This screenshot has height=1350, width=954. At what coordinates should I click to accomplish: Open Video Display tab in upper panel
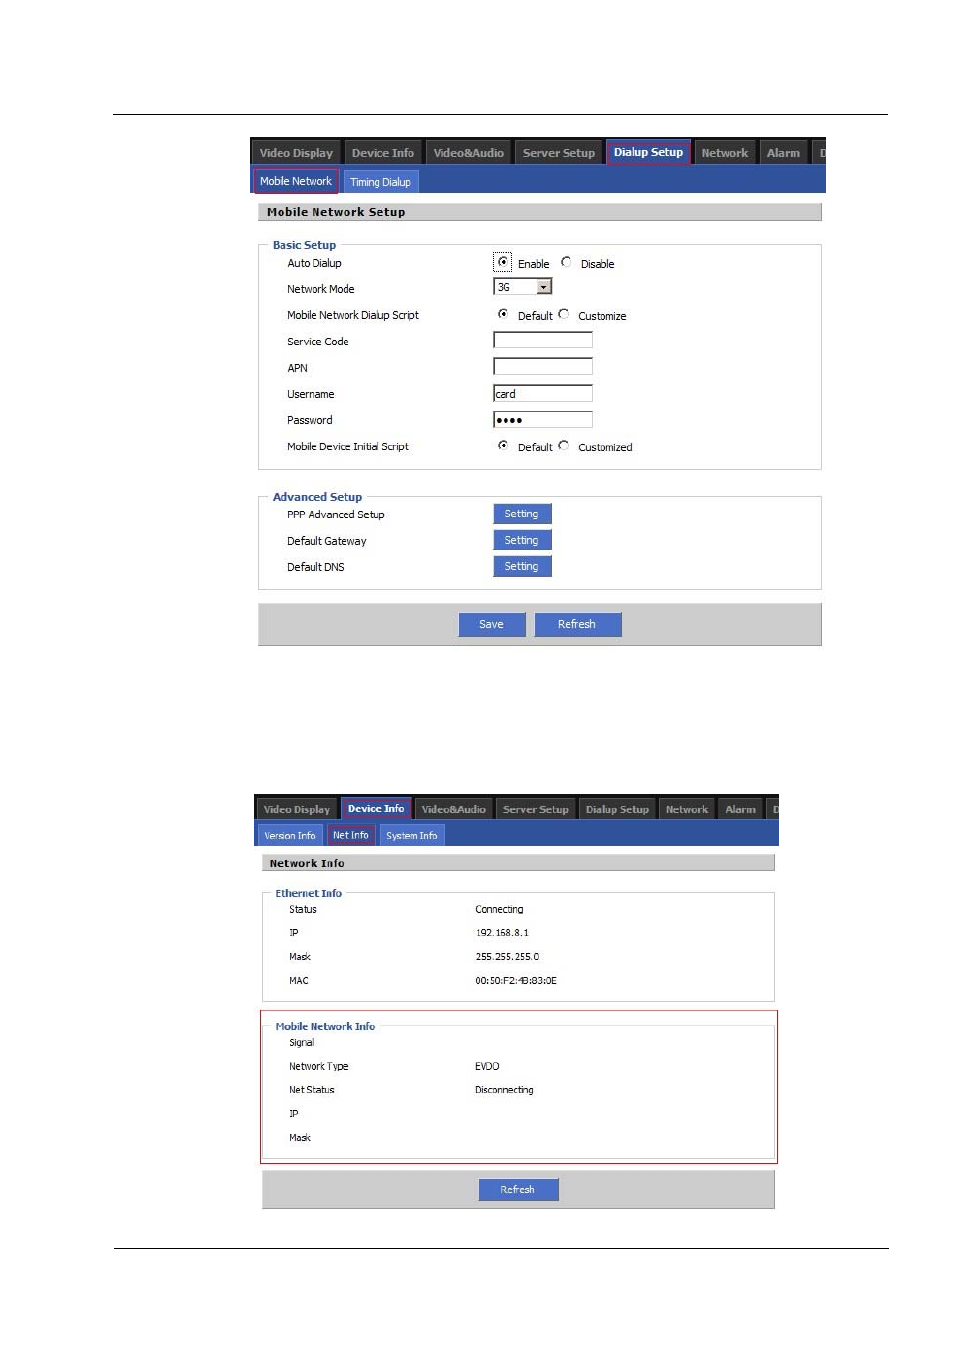[296, 153]
